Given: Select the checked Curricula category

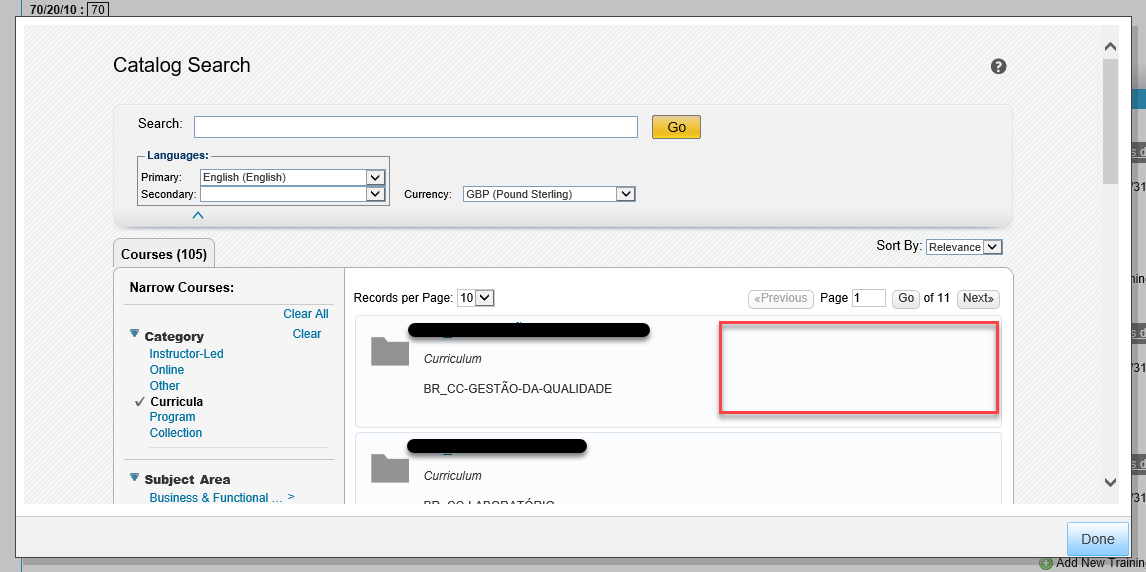Looking at the screenshot, I should click(177, 402).
